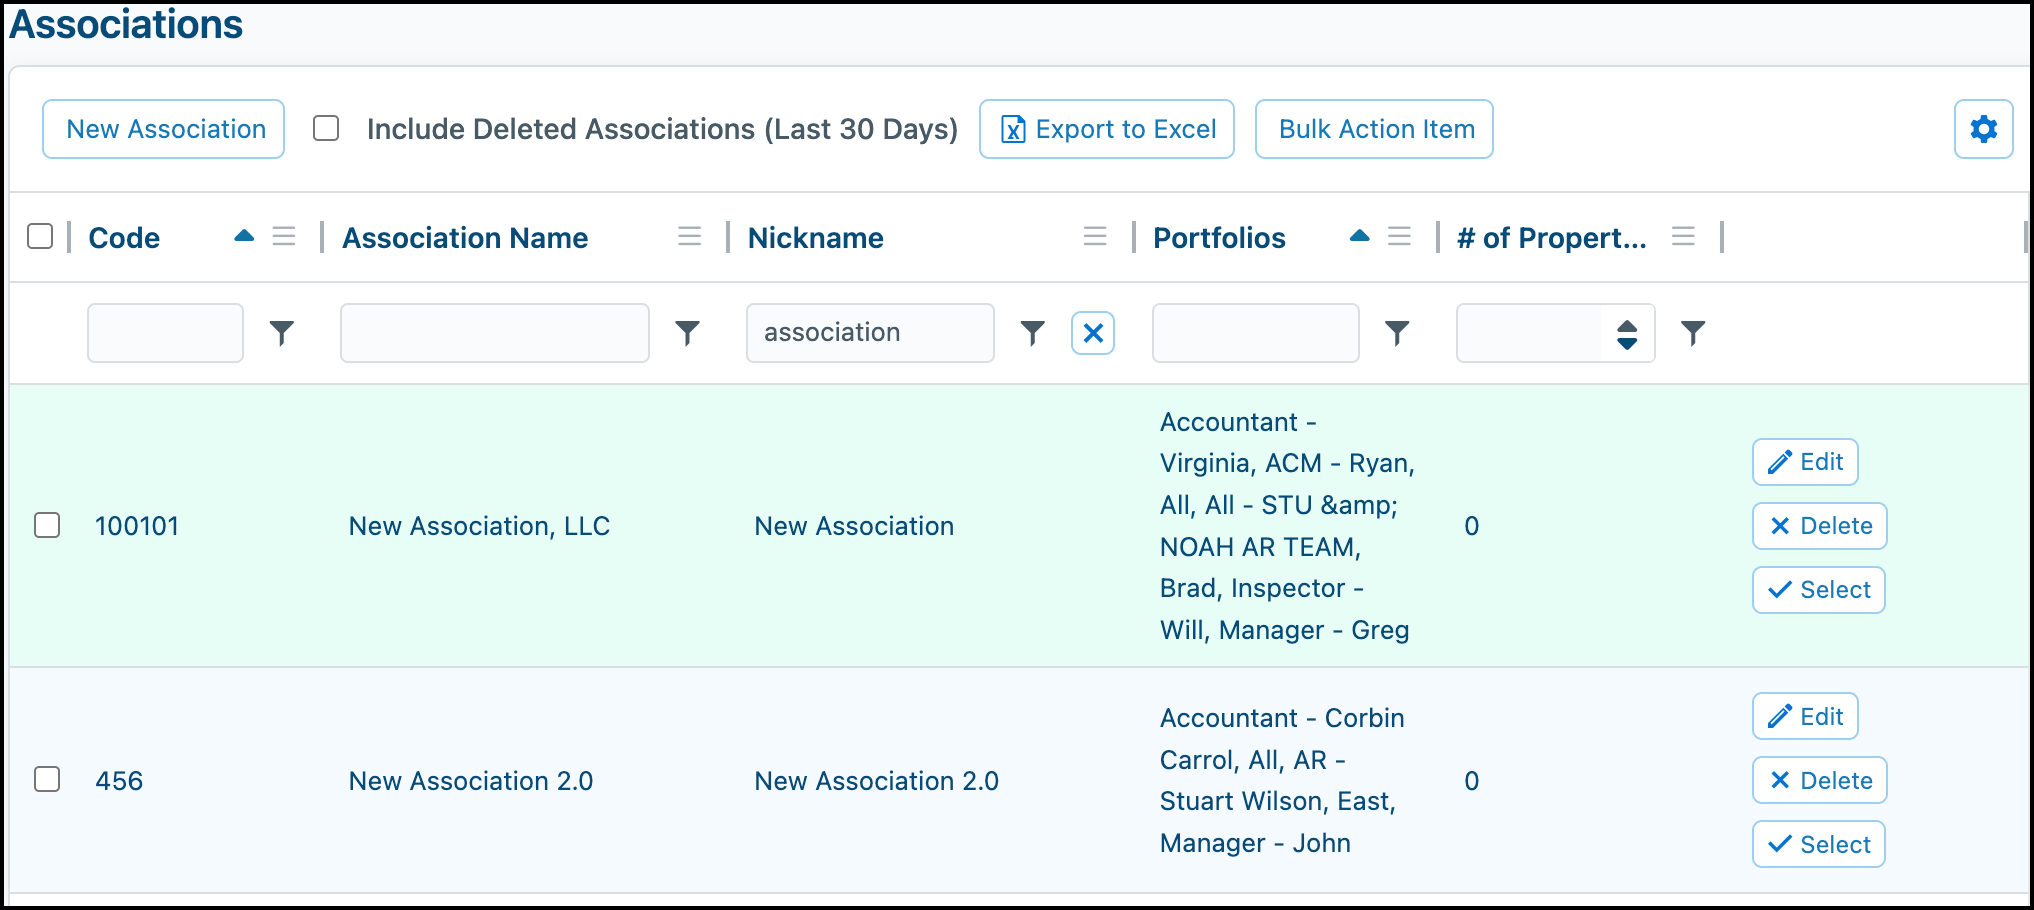Click the Portfolios filter input field
The width and height of the screenshot is (2034, 910).
pos(1256,333)
